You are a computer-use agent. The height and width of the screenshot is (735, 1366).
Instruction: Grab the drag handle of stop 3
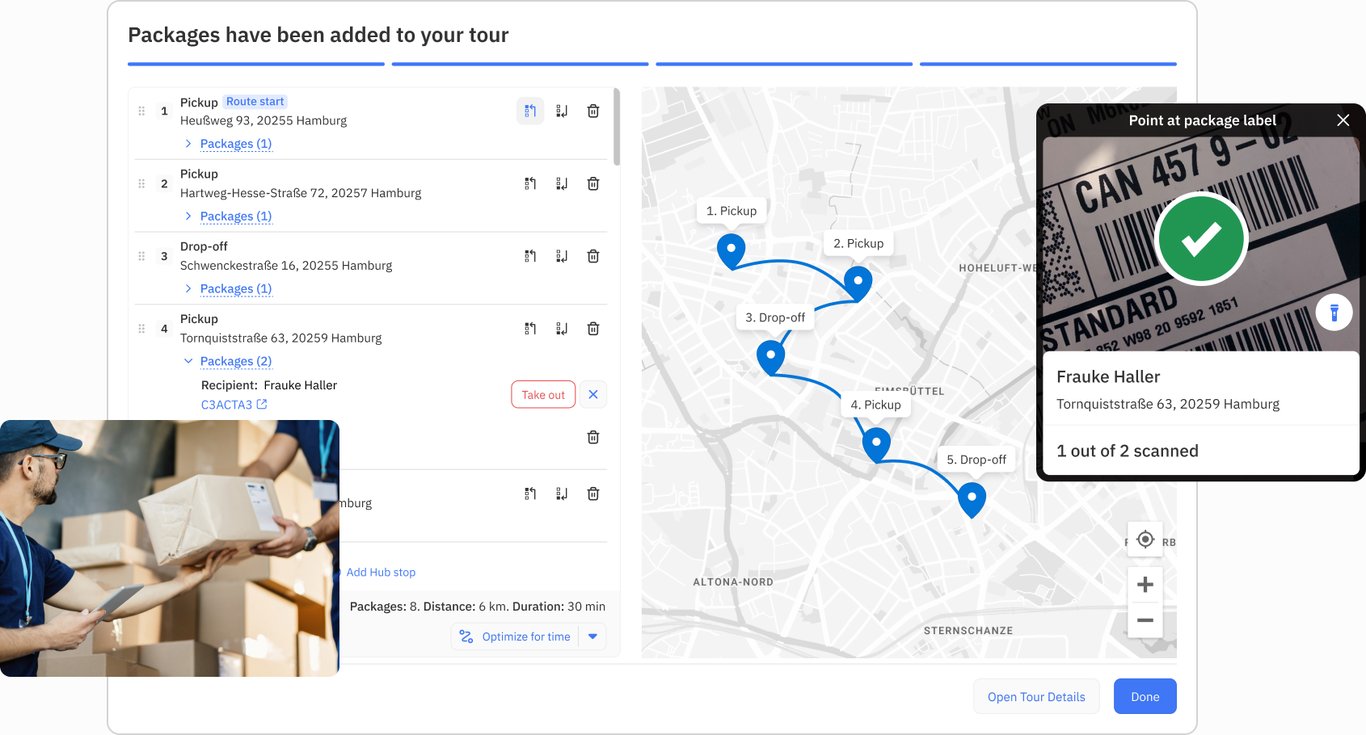click(142, 256)
